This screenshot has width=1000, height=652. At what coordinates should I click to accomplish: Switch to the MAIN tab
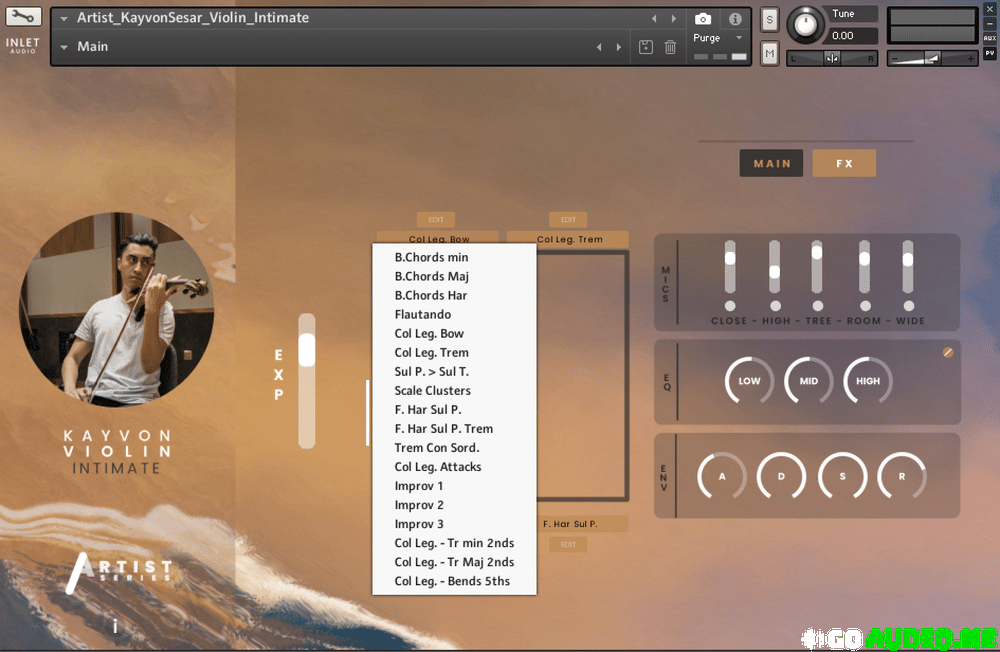tap(772, 163)
